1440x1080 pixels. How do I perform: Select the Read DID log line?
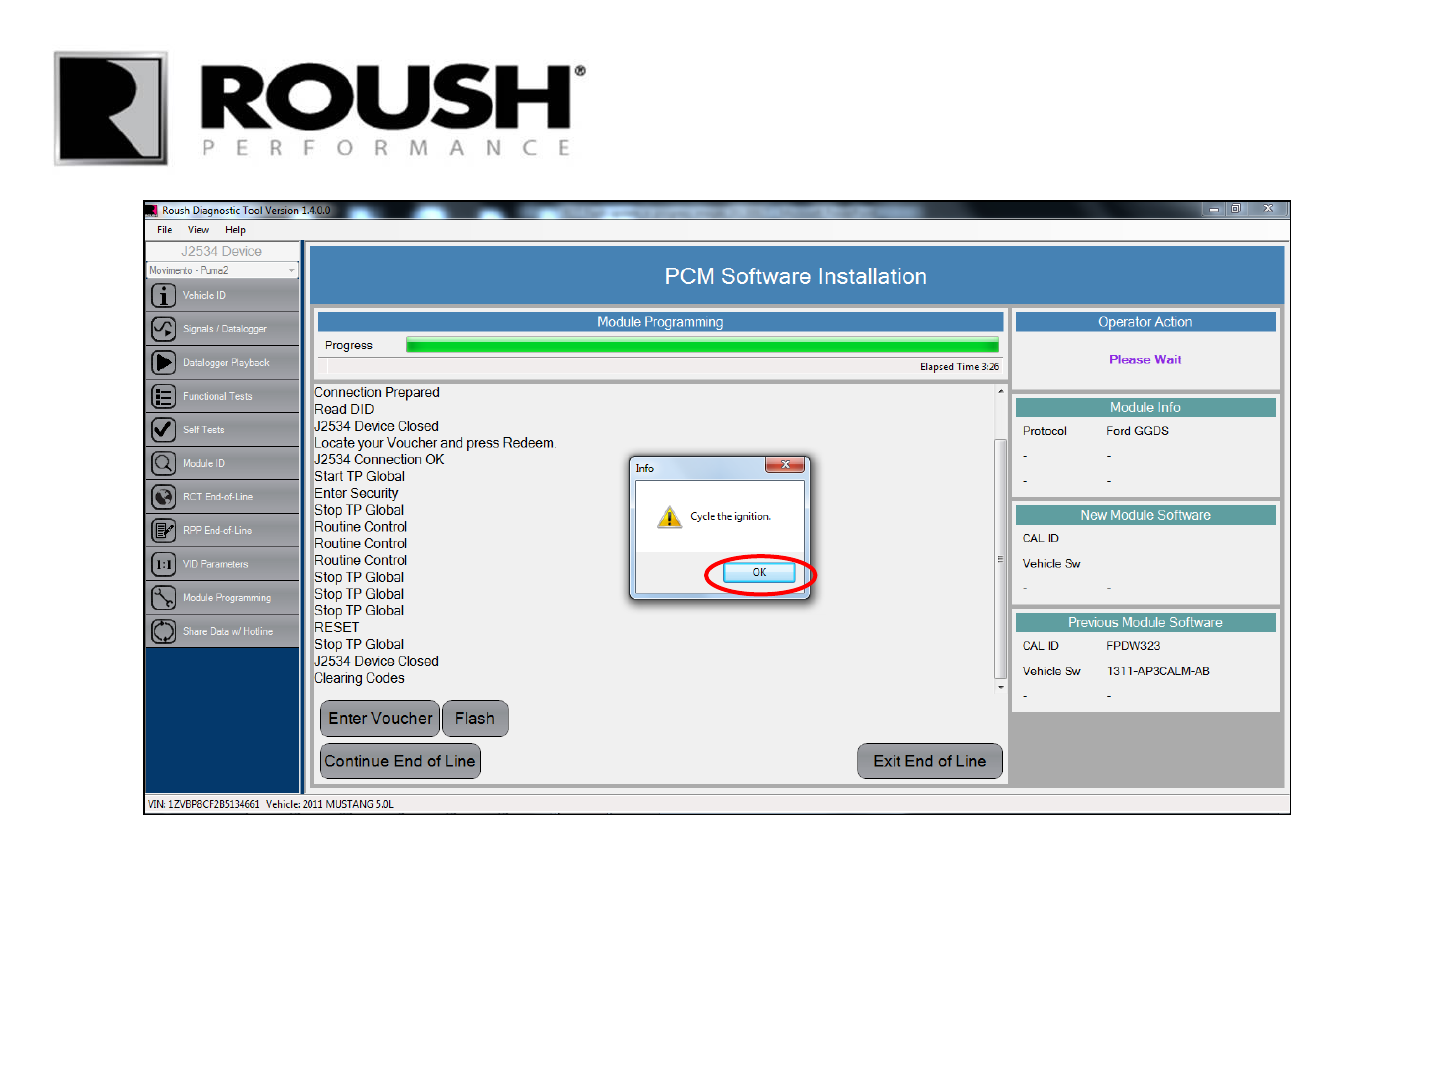[x=344, y=409]
